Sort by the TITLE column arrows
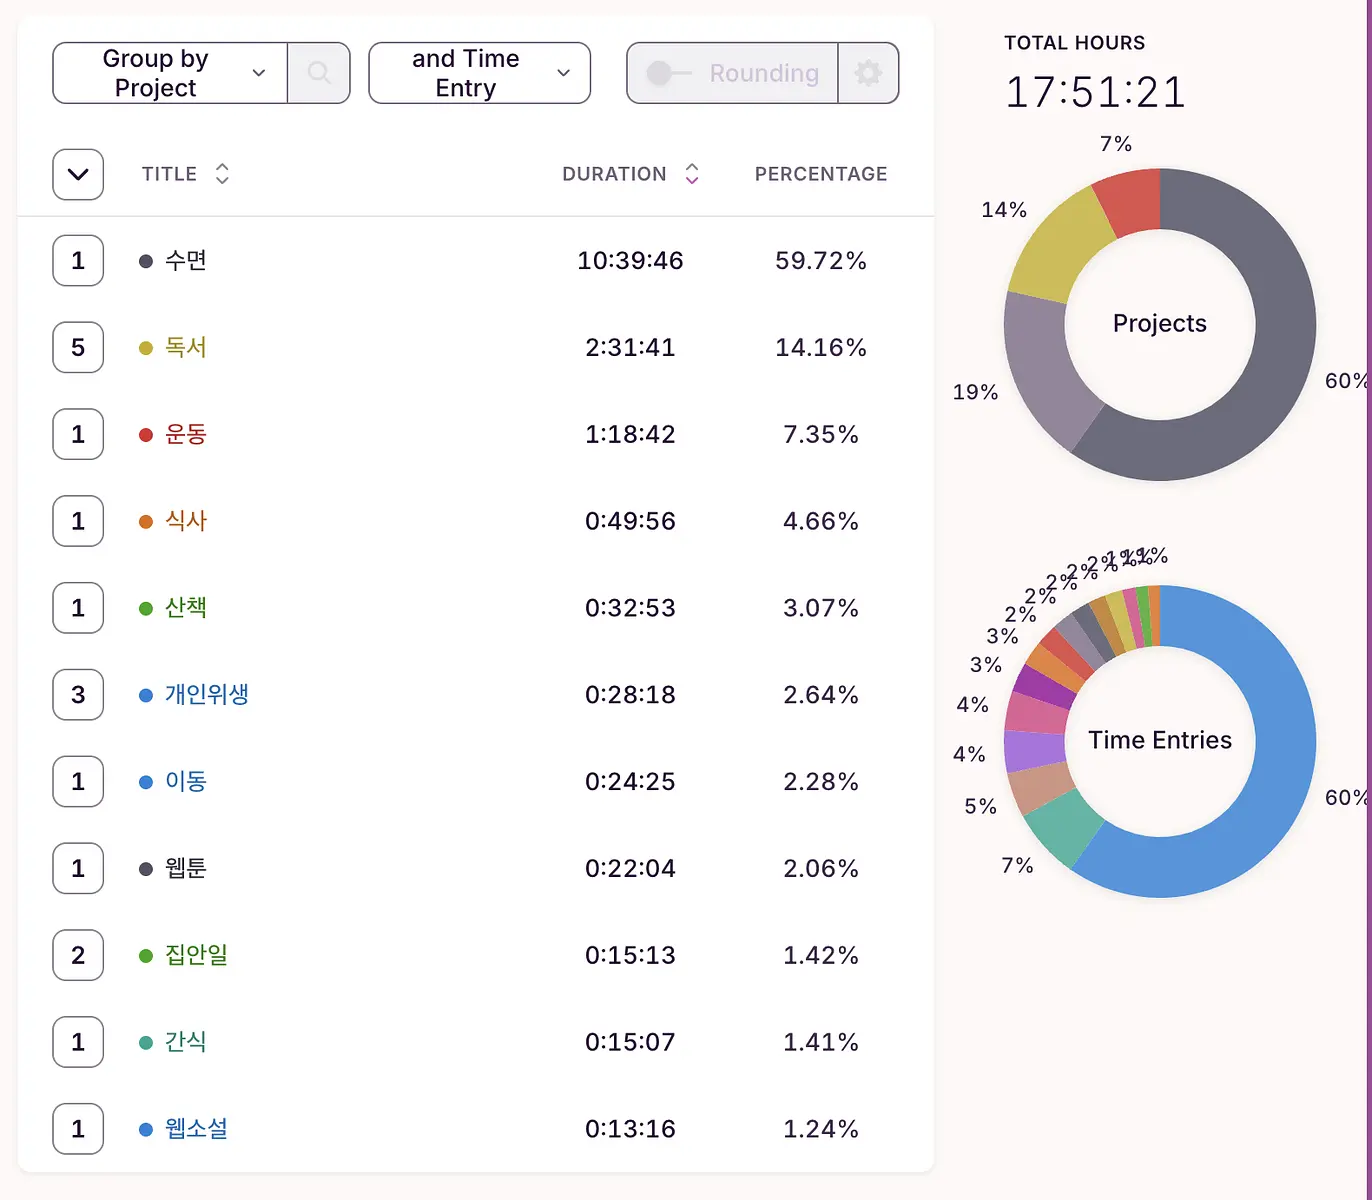The width and height of the screenshot is (1372, 1200). [x=222, y=174]
